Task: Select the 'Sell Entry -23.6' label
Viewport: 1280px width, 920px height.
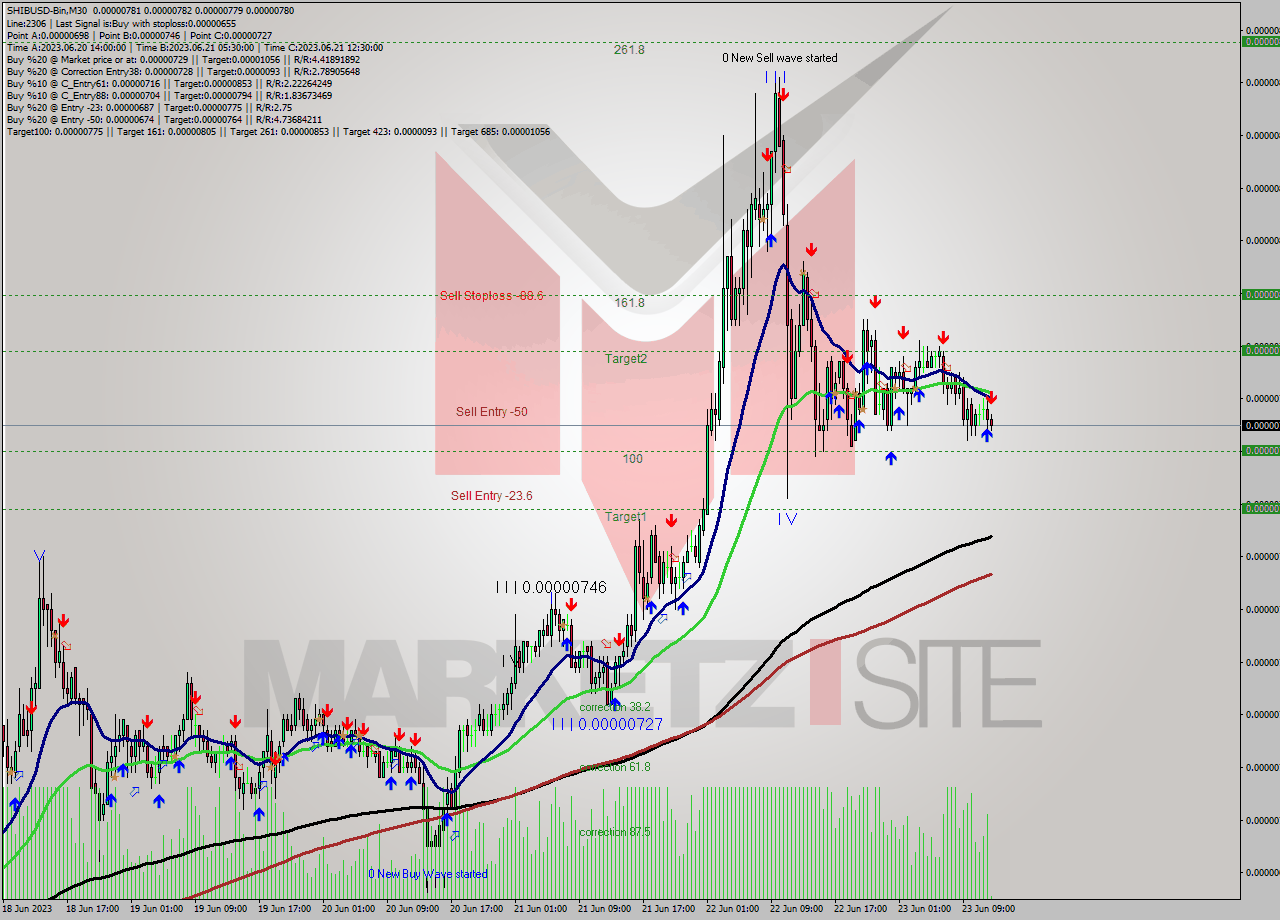Action: [491, 495]
